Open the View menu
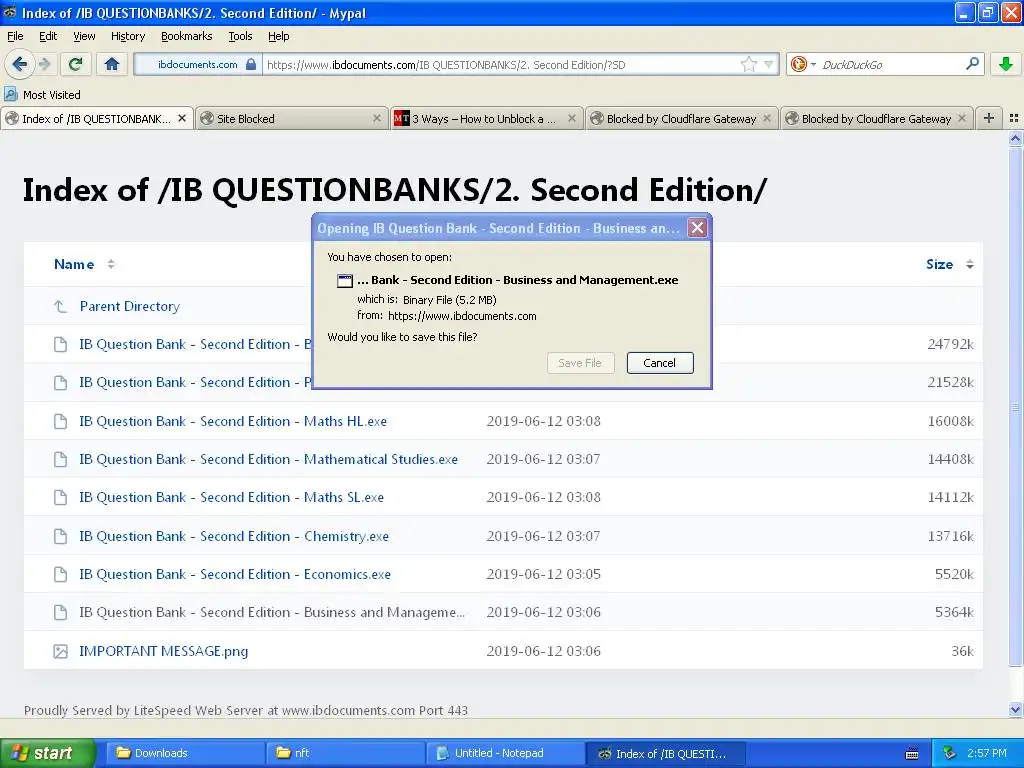The image size is (1024, 768). tap(84, 36)
